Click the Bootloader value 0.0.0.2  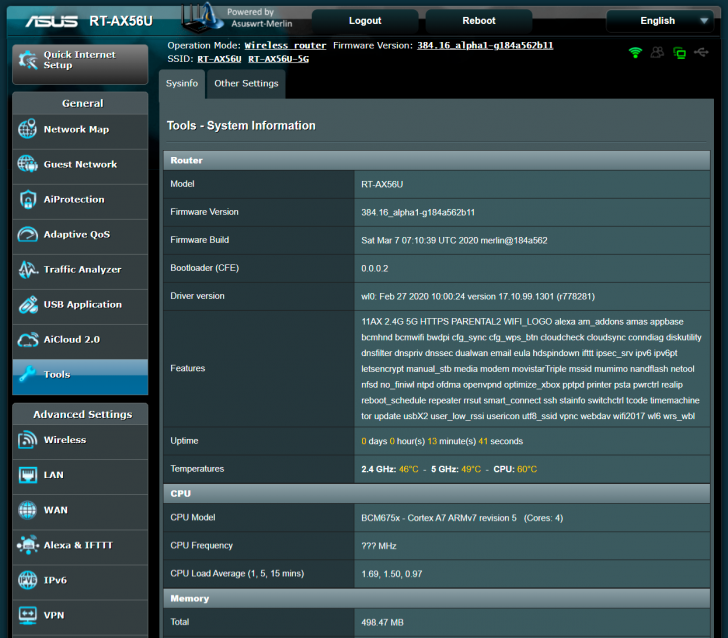click(375, 269)
